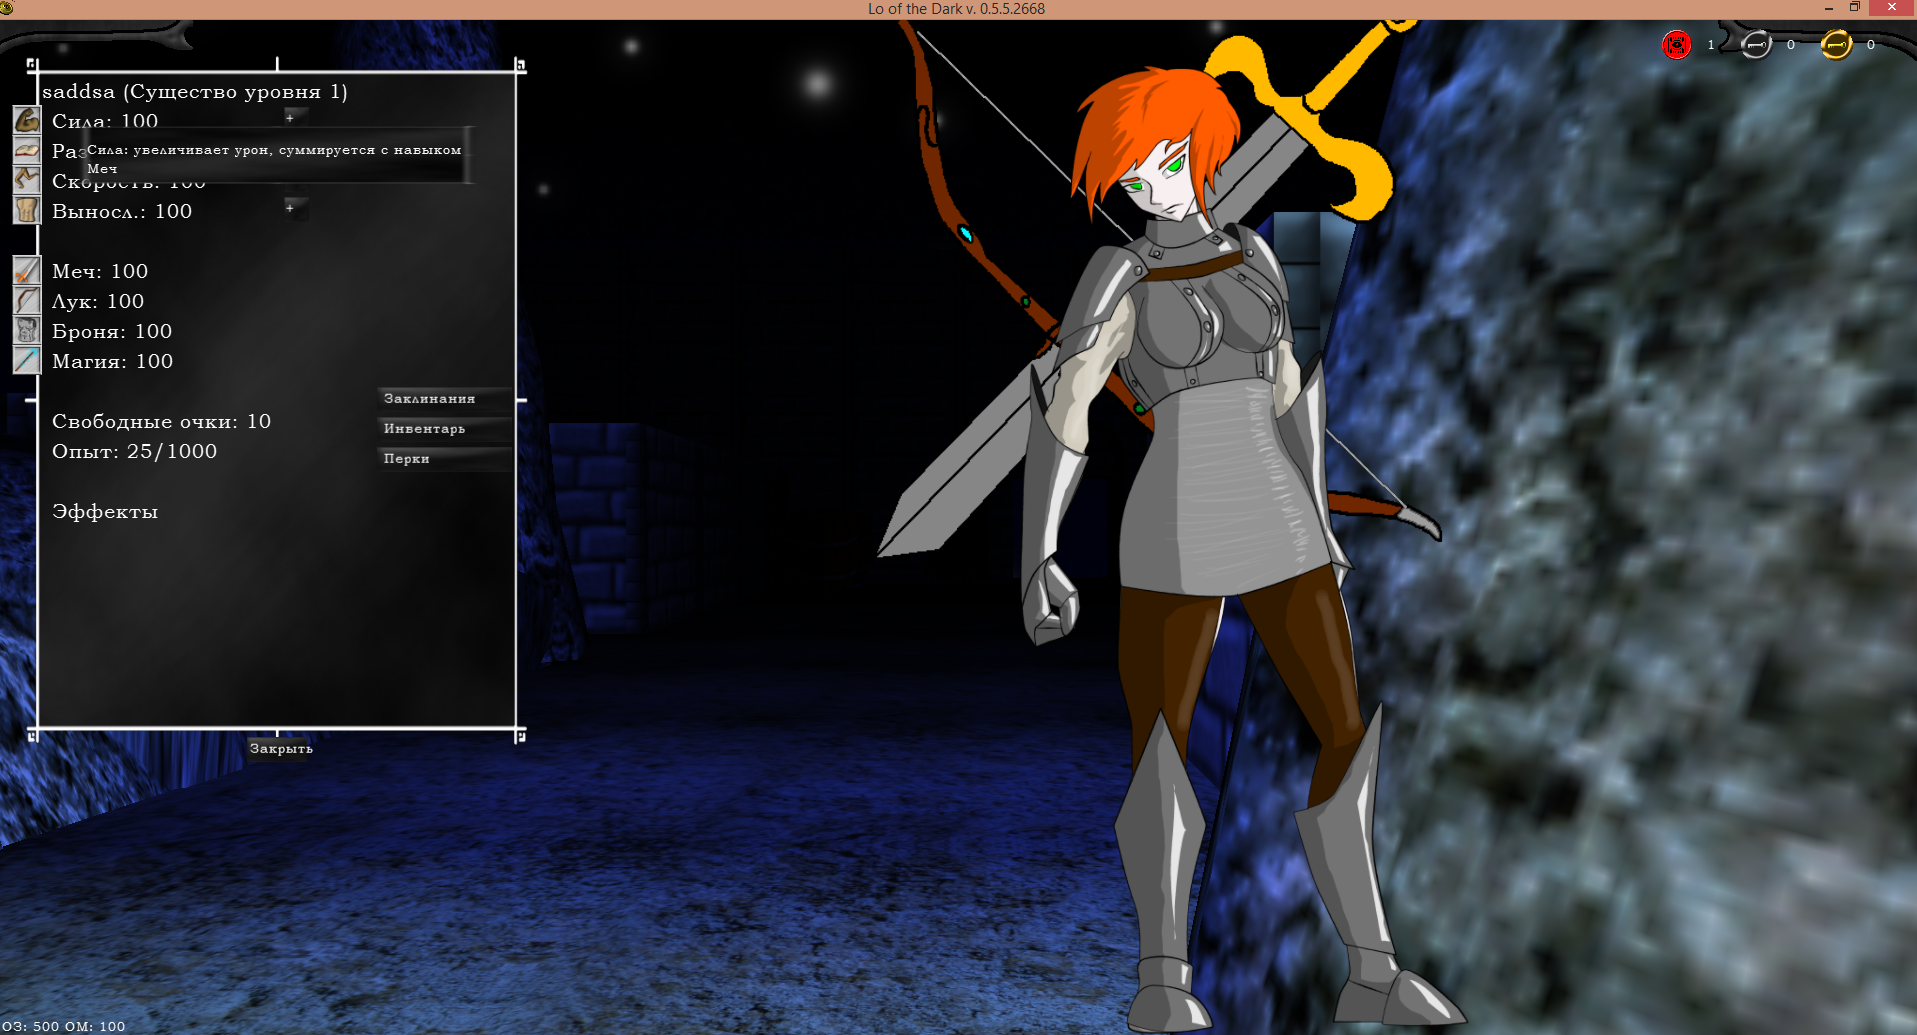Open the Перки perks list
The image size is (1917, 1035).
[x=445, y=459]
